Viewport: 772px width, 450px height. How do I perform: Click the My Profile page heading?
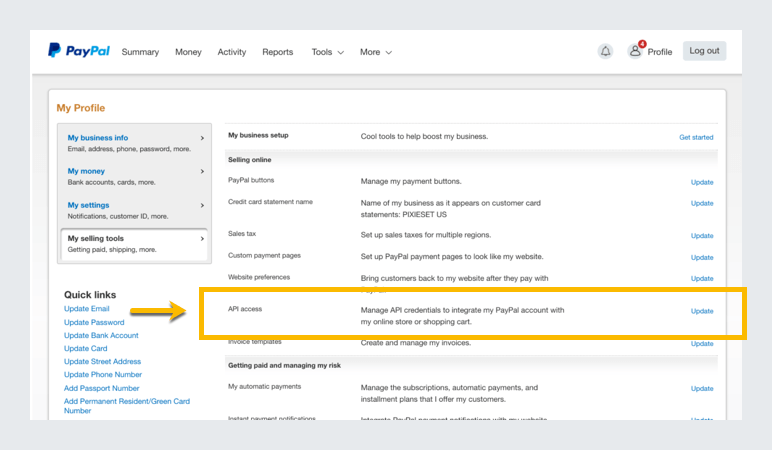tap(81, 108)
